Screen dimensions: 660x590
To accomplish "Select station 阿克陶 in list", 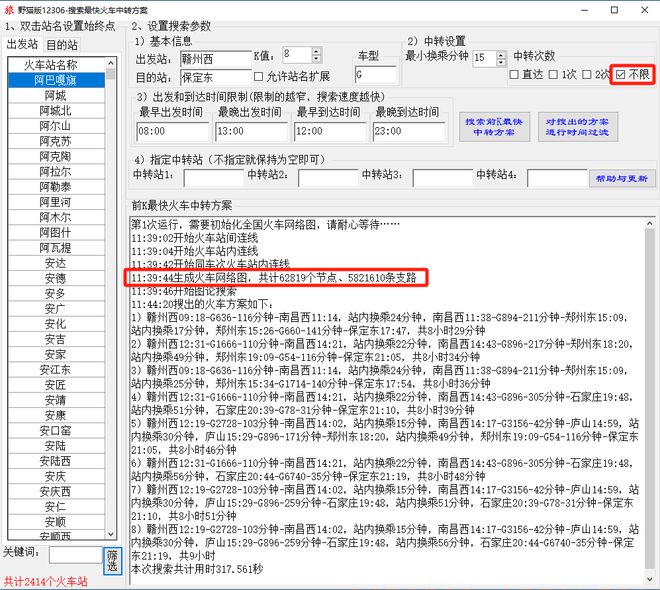I will 56,157.
